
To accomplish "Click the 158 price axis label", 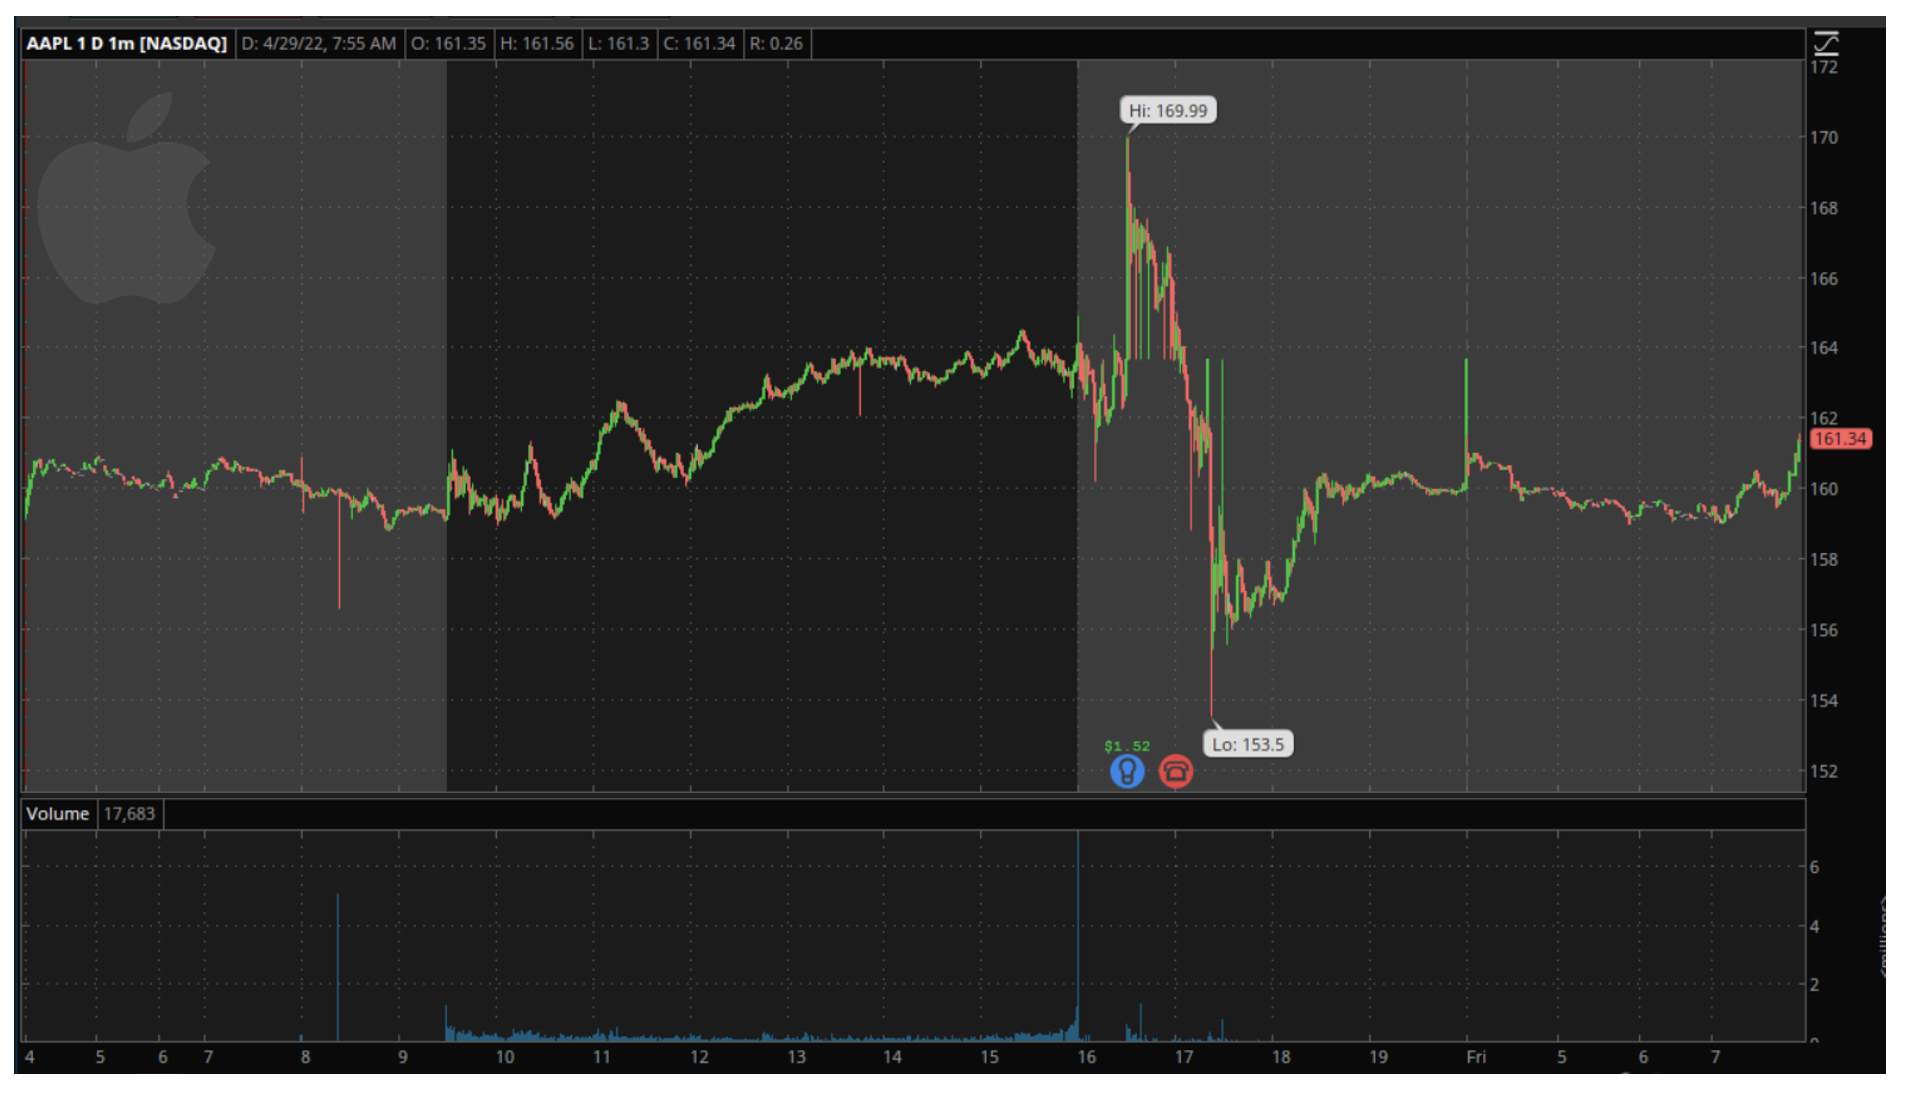I will (x=1824, y=560).
